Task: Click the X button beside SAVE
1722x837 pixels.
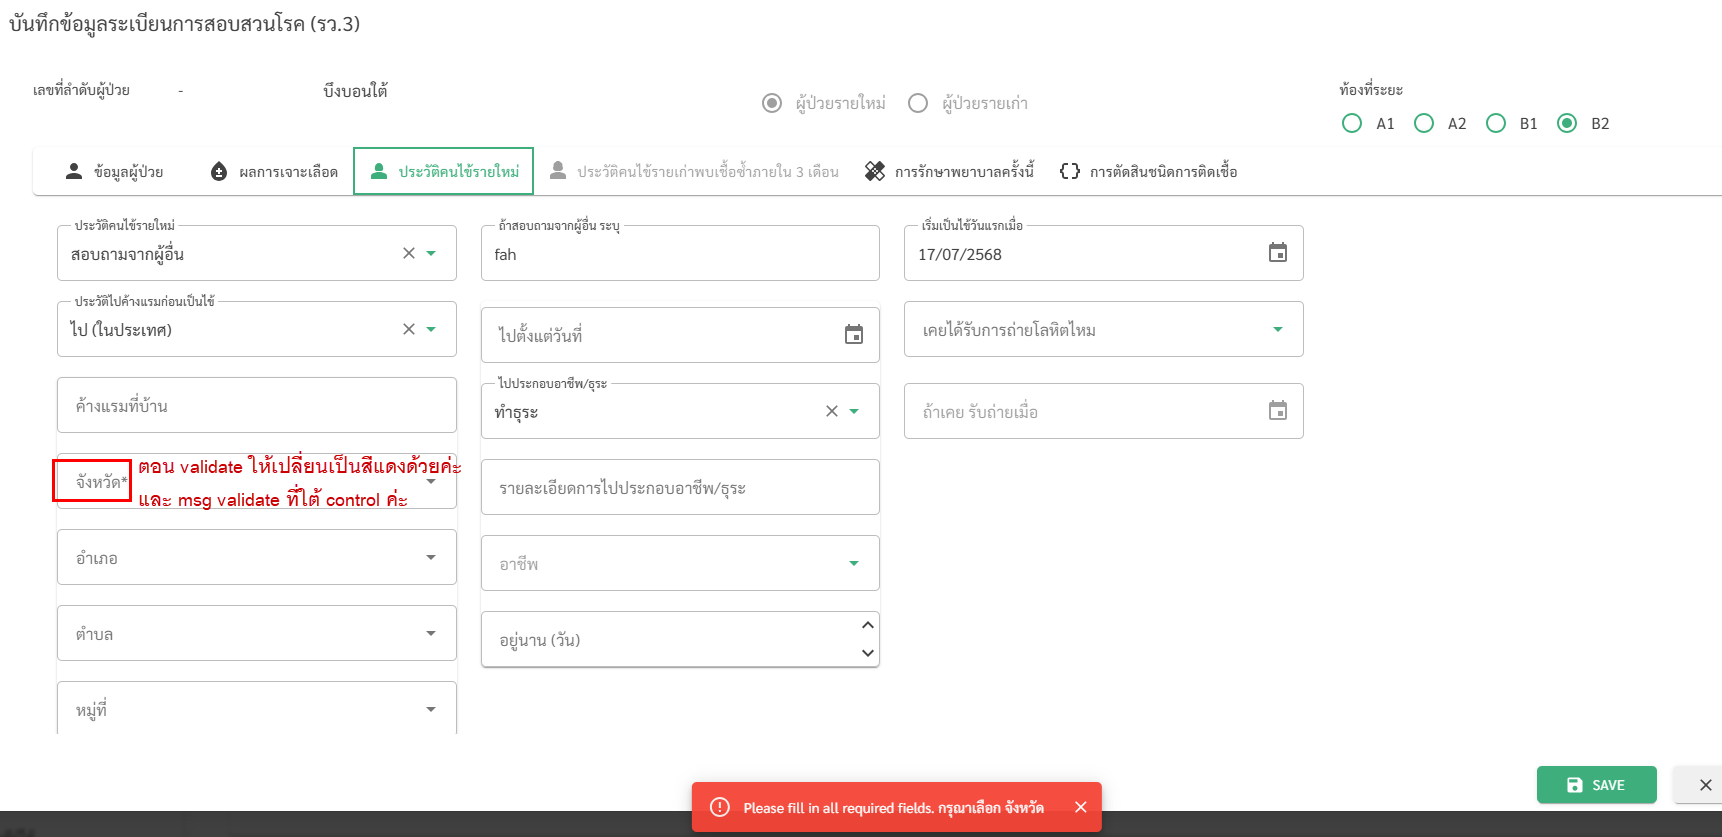Action: click(x=1705, y=785)
